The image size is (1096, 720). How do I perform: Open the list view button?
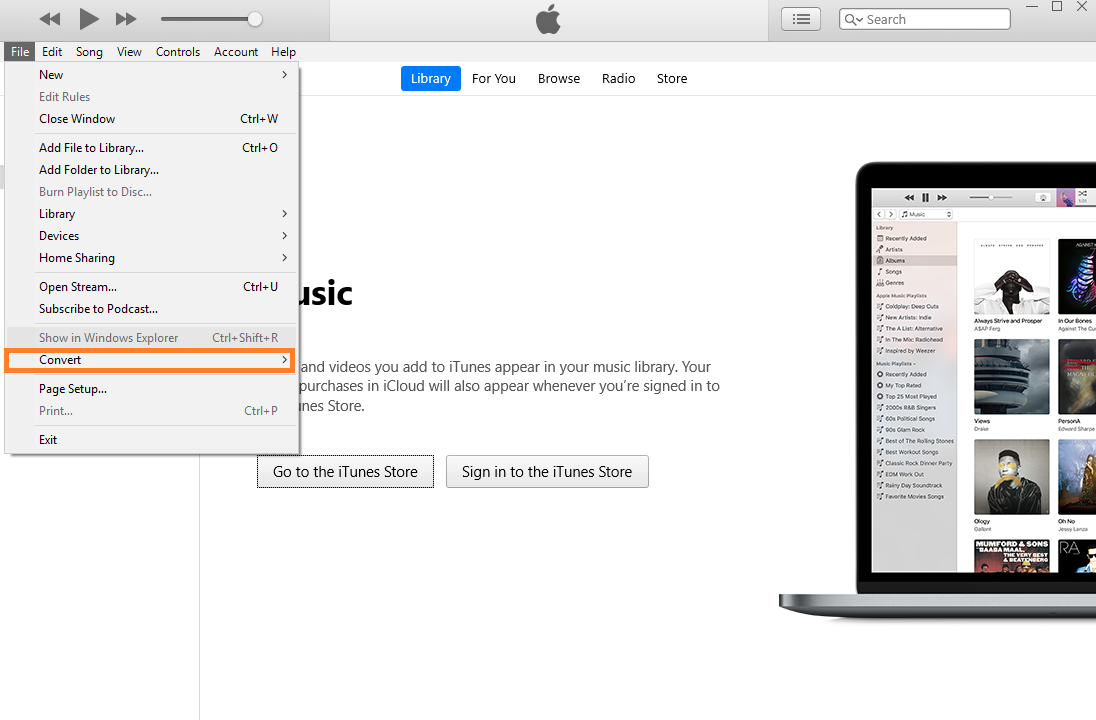[x=801, y=19]
